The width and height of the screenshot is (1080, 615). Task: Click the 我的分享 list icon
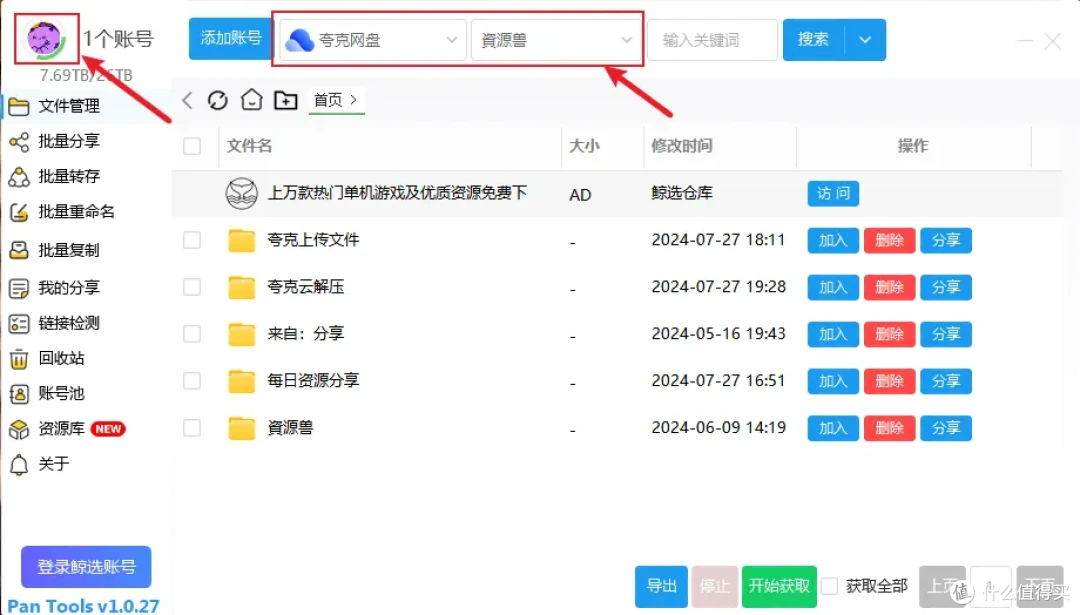(x=19, y=288)
